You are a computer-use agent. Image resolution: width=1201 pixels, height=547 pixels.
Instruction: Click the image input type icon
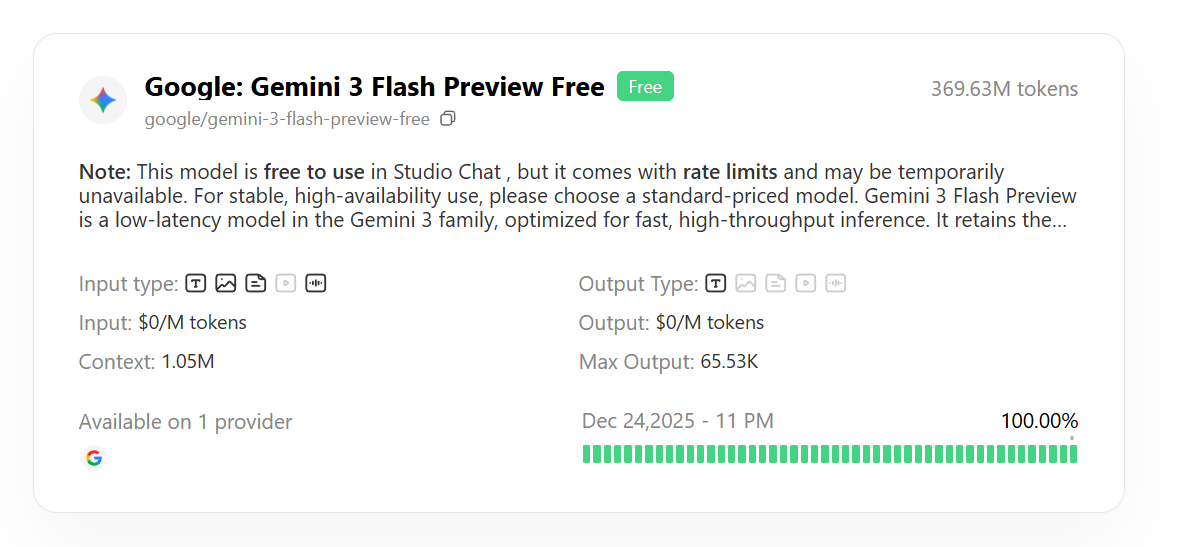(x=226, y=284)
